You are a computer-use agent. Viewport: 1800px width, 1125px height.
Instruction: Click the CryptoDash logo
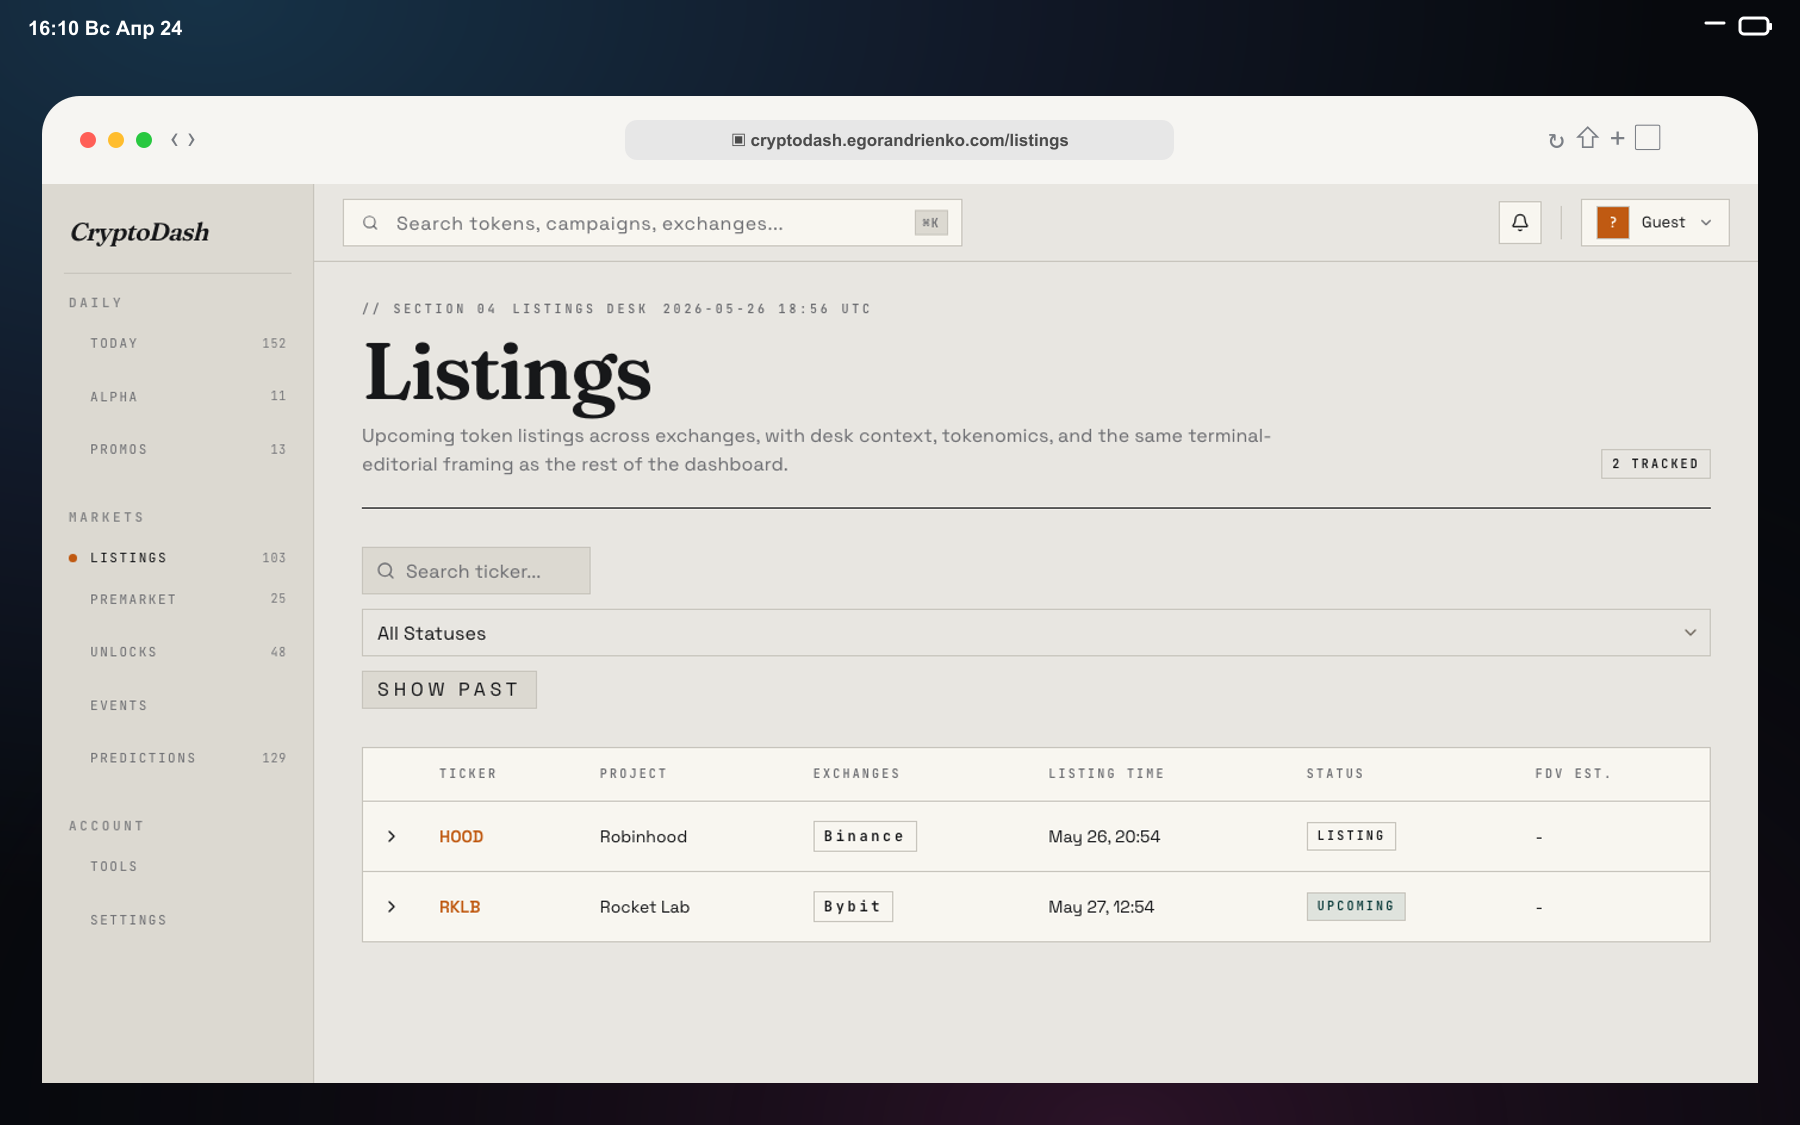140,232
